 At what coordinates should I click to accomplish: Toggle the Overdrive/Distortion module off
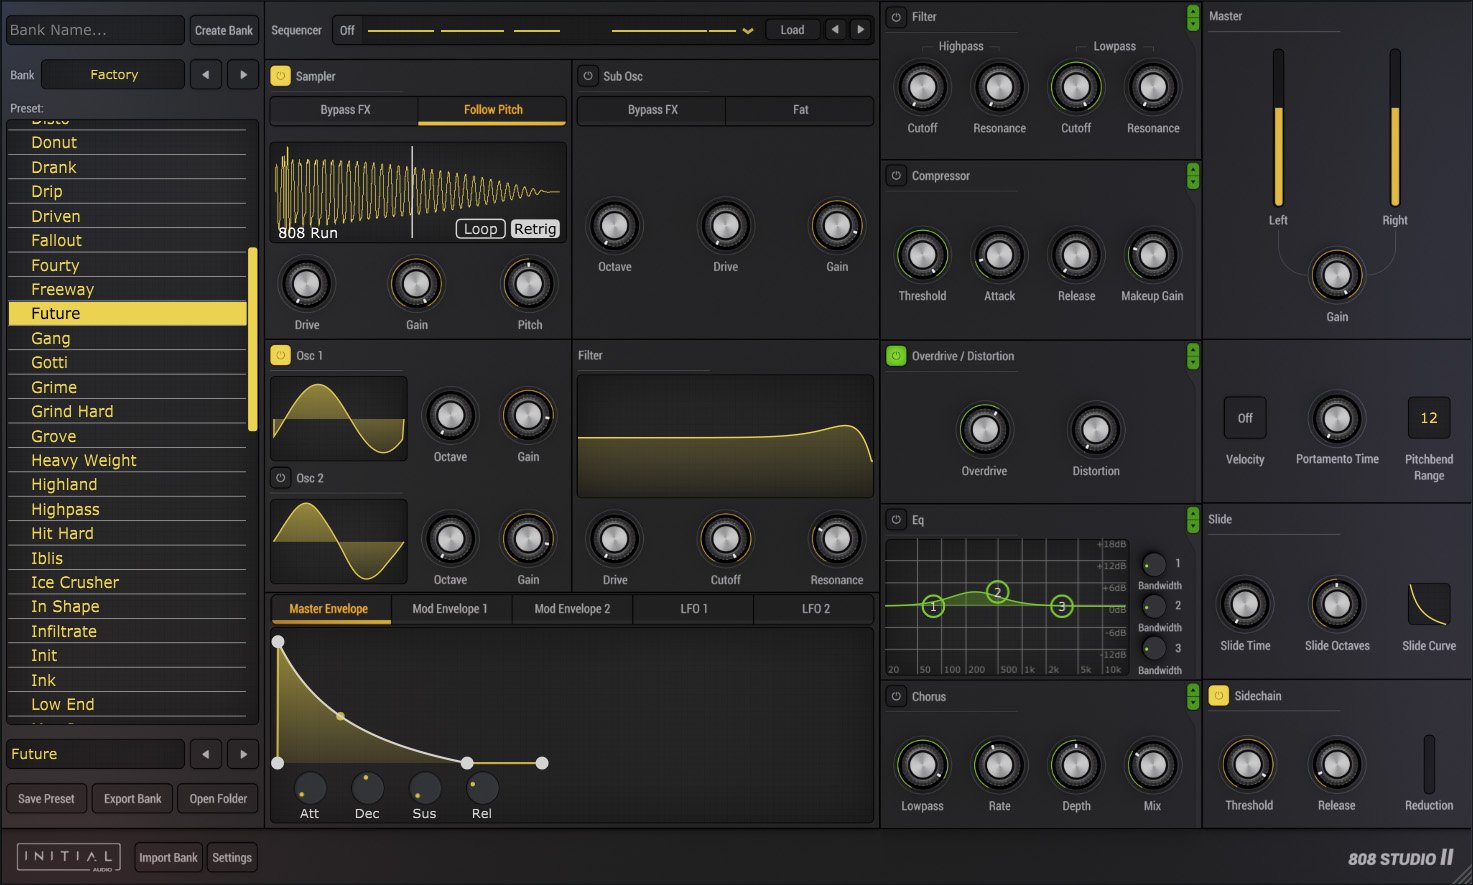click(x=896, y=356)
